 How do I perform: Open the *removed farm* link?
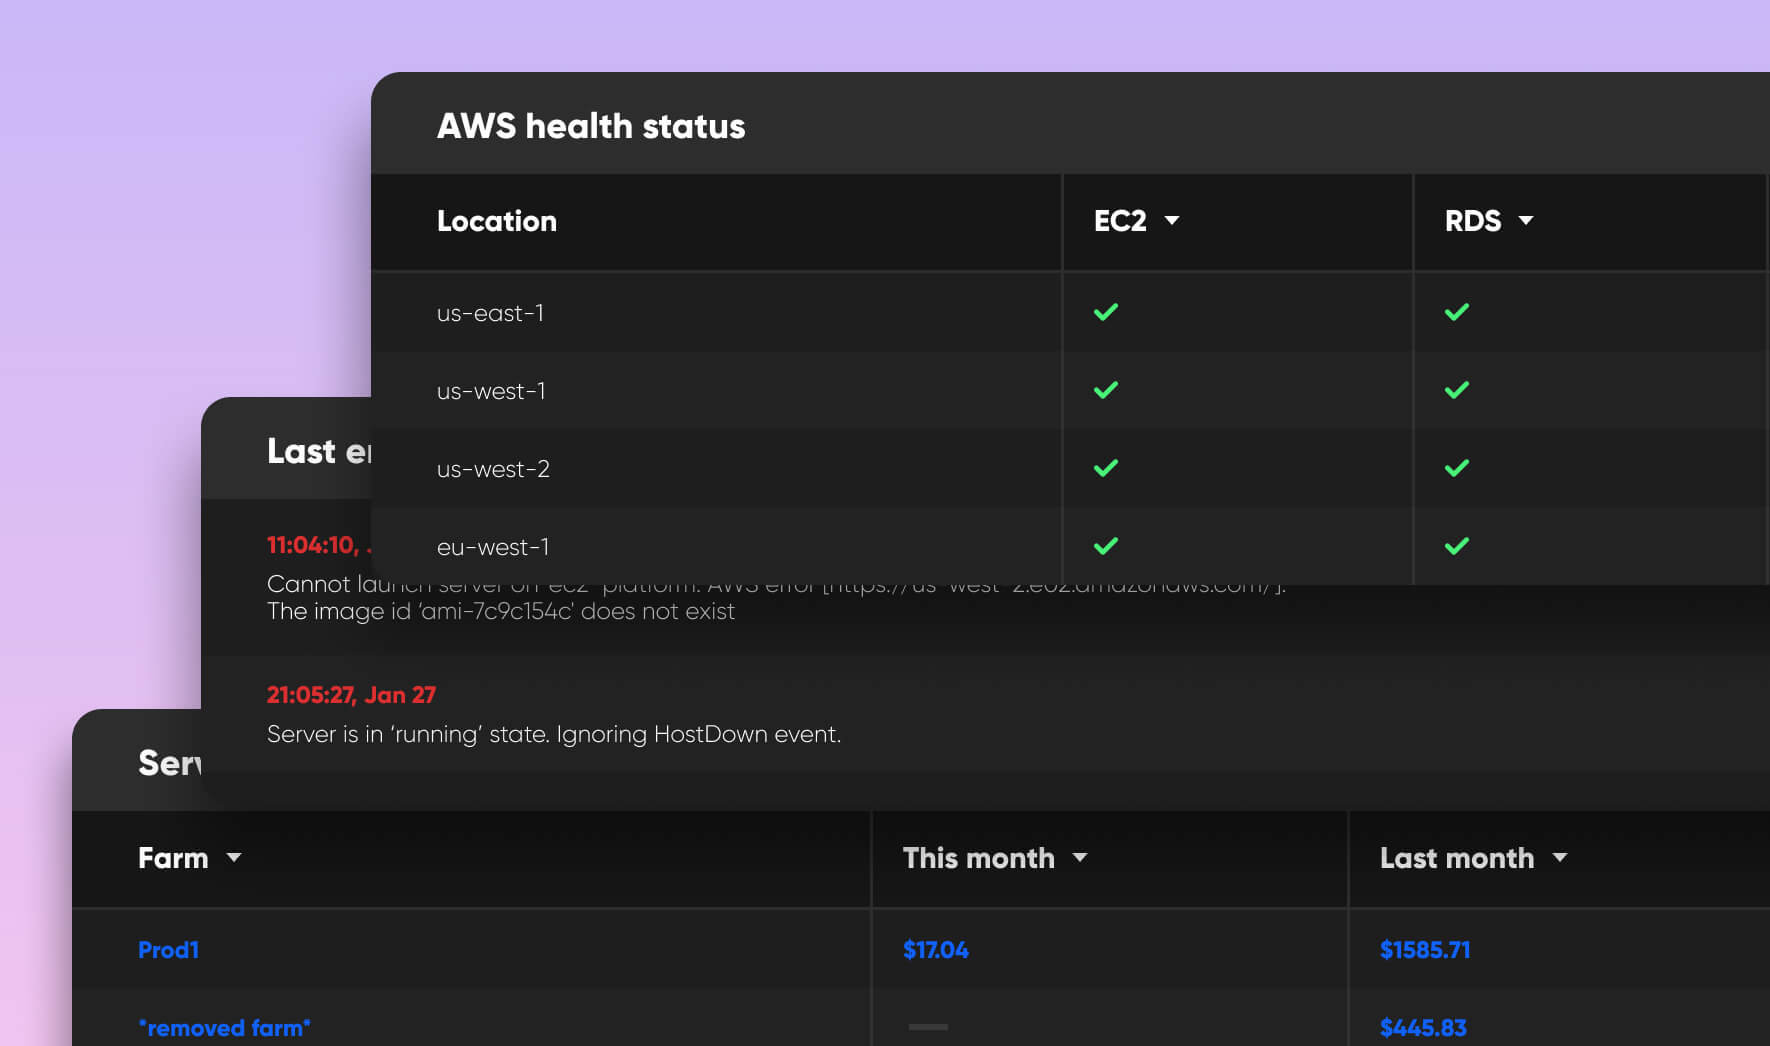click(224, 1028)
